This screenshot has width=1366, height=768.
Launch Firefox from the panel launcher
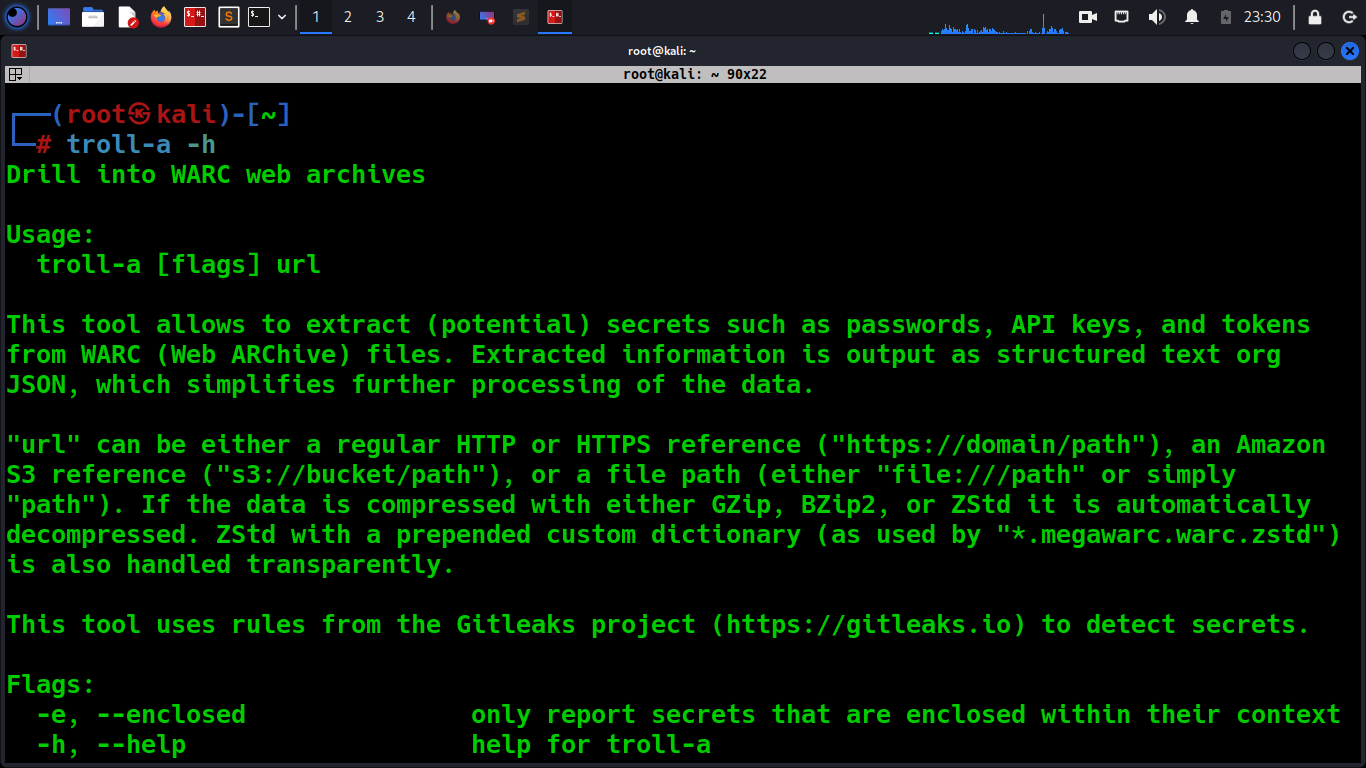(161, 17)
